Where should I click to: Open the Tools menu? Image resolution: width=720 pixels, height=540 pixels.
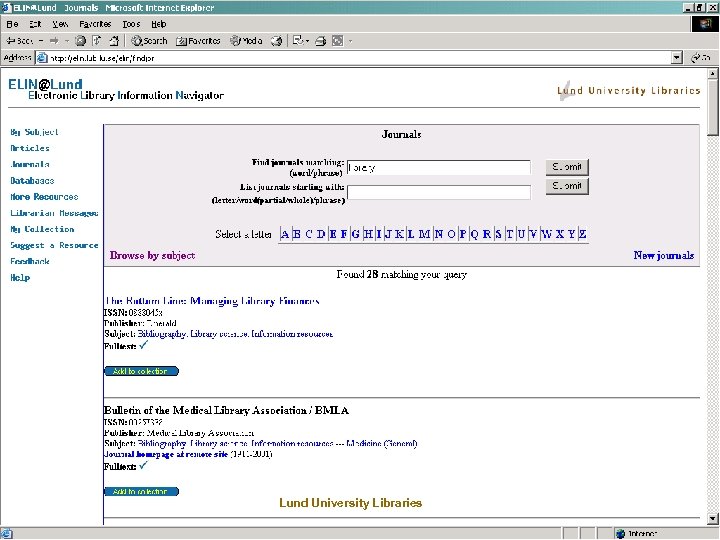131,24
